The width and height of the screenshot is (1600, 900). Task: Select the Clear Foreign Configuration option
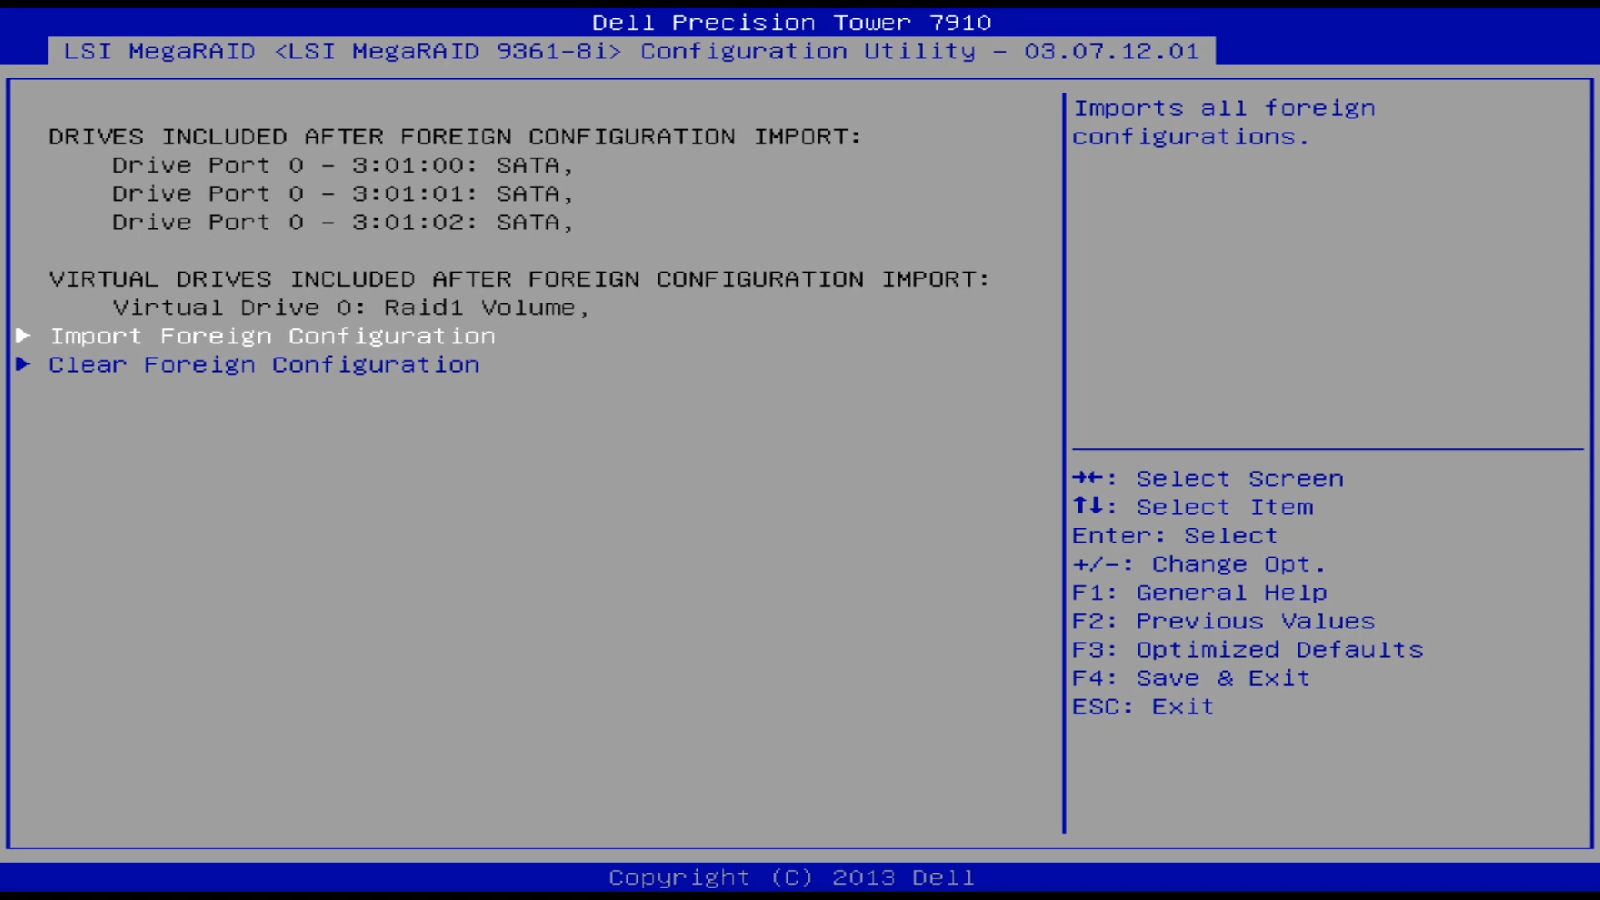coord(263,364)
